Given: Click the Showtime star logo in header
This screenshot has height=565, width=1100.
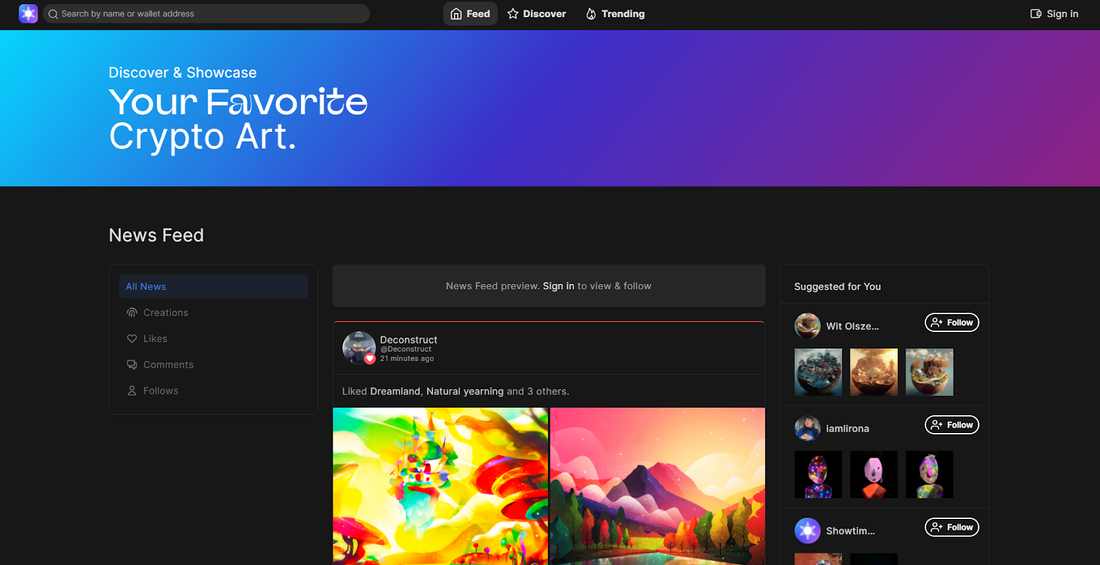Looking at the screenshot, I should (x=28, y=14).
